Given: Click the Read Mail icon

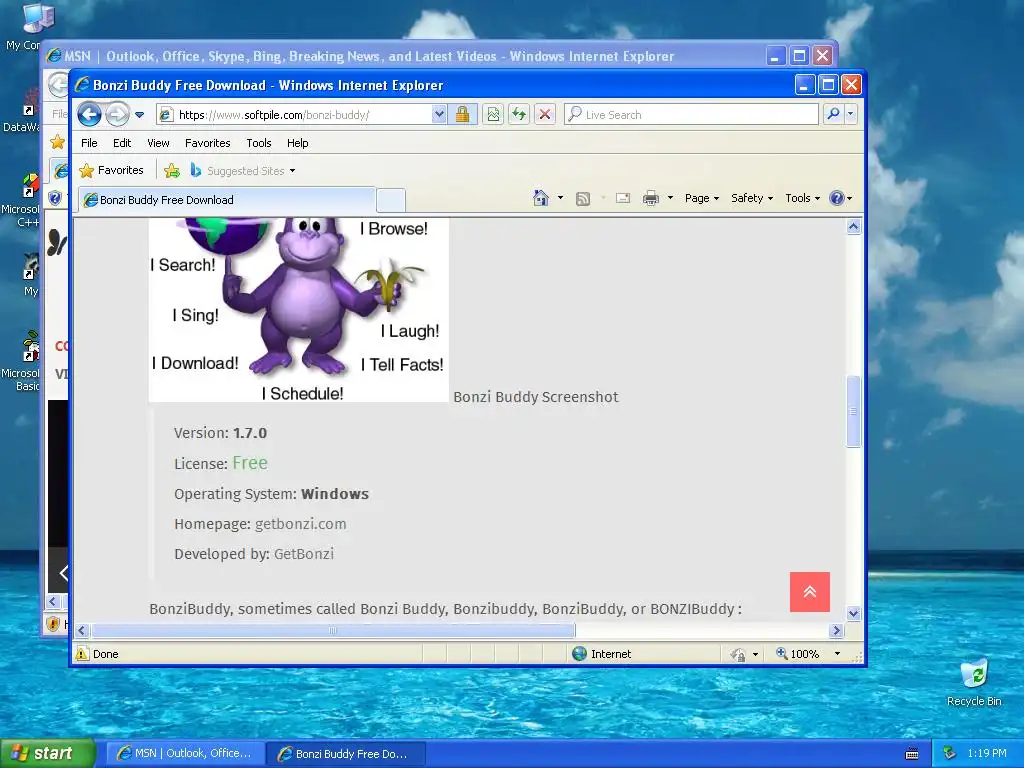Looking at the screenshot, I should coord(623,198).
